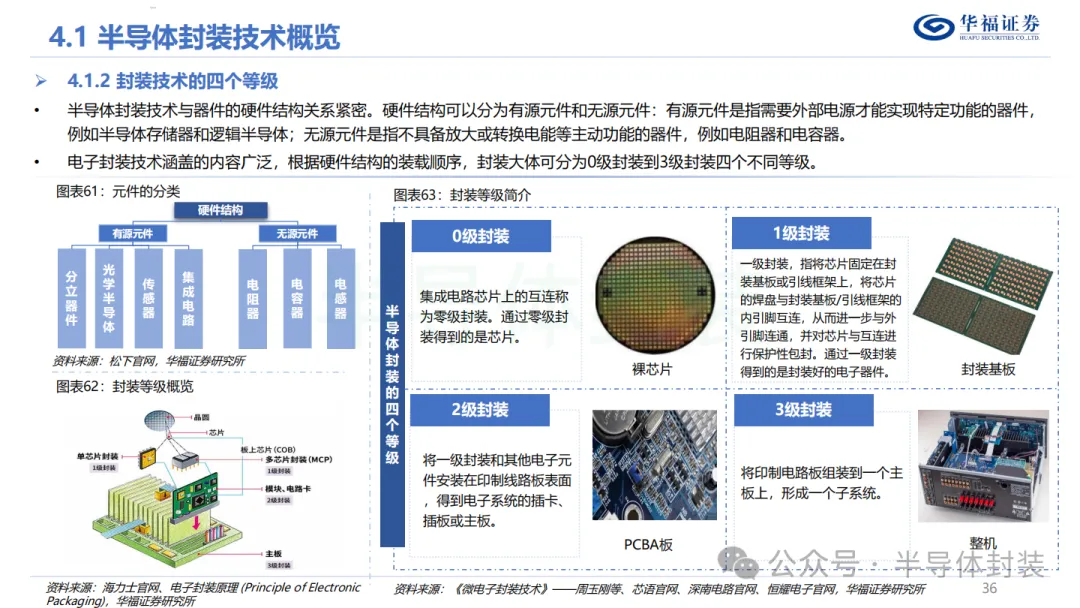Click the 电阻器 column box

[253, 298]
